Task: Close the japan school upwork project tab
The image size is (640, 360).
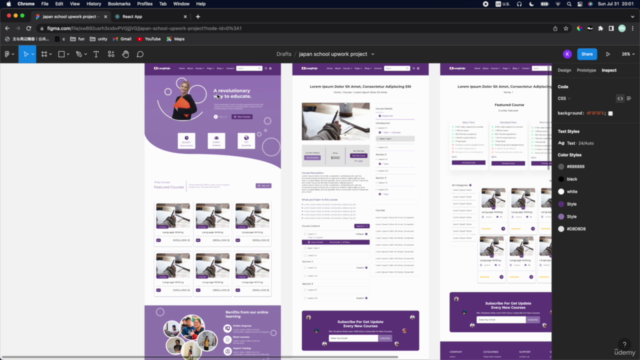Action: click(x=105, y=17)
